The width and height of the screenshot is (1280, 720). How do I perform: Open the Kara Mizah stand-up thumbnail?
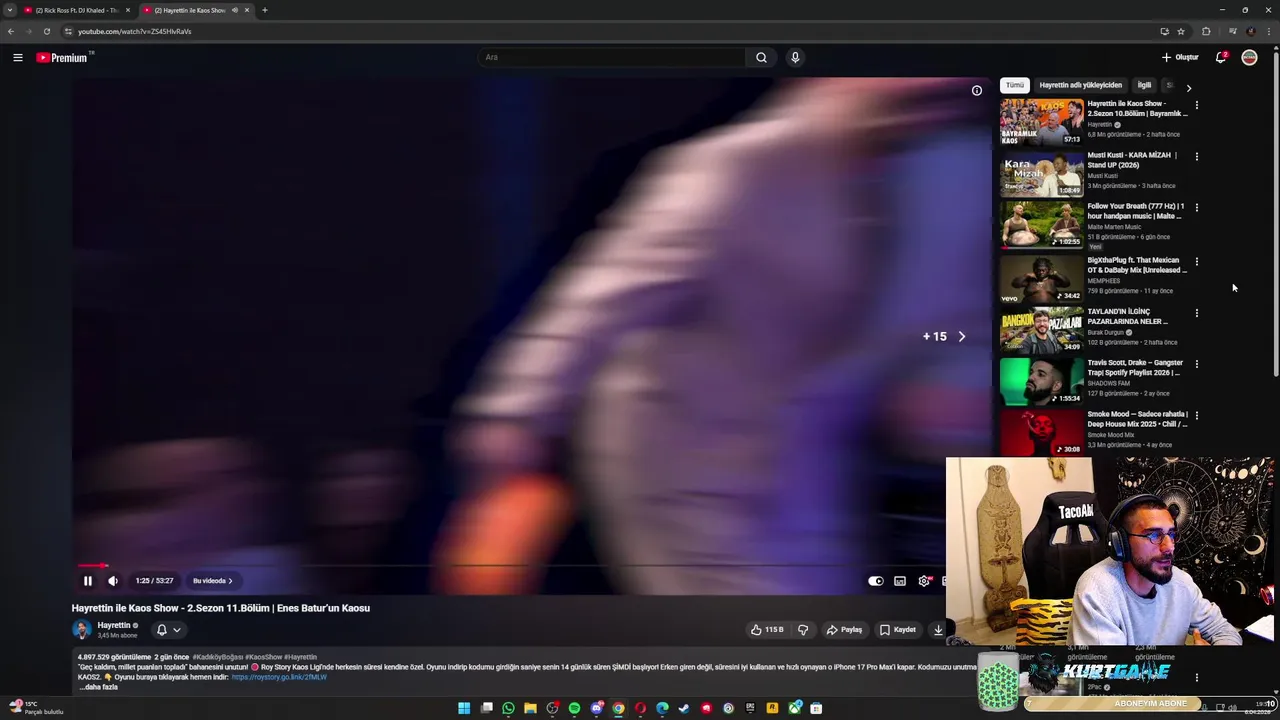click(1041, 174)
